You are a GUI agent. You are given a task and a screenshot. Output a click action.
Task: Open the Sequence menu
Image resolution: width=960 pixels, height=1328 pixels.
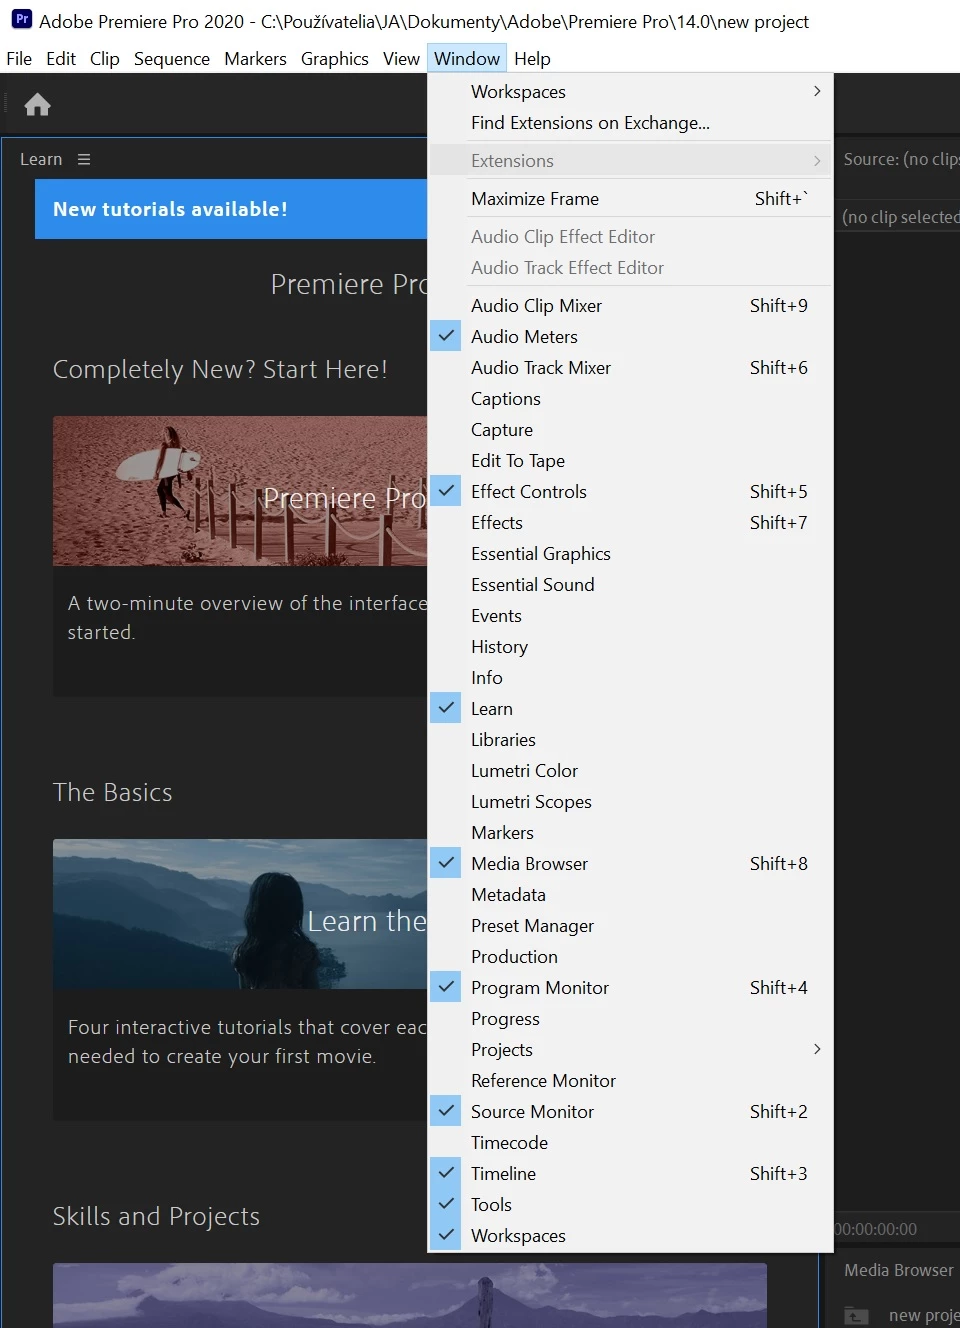(x=172, y=59)
